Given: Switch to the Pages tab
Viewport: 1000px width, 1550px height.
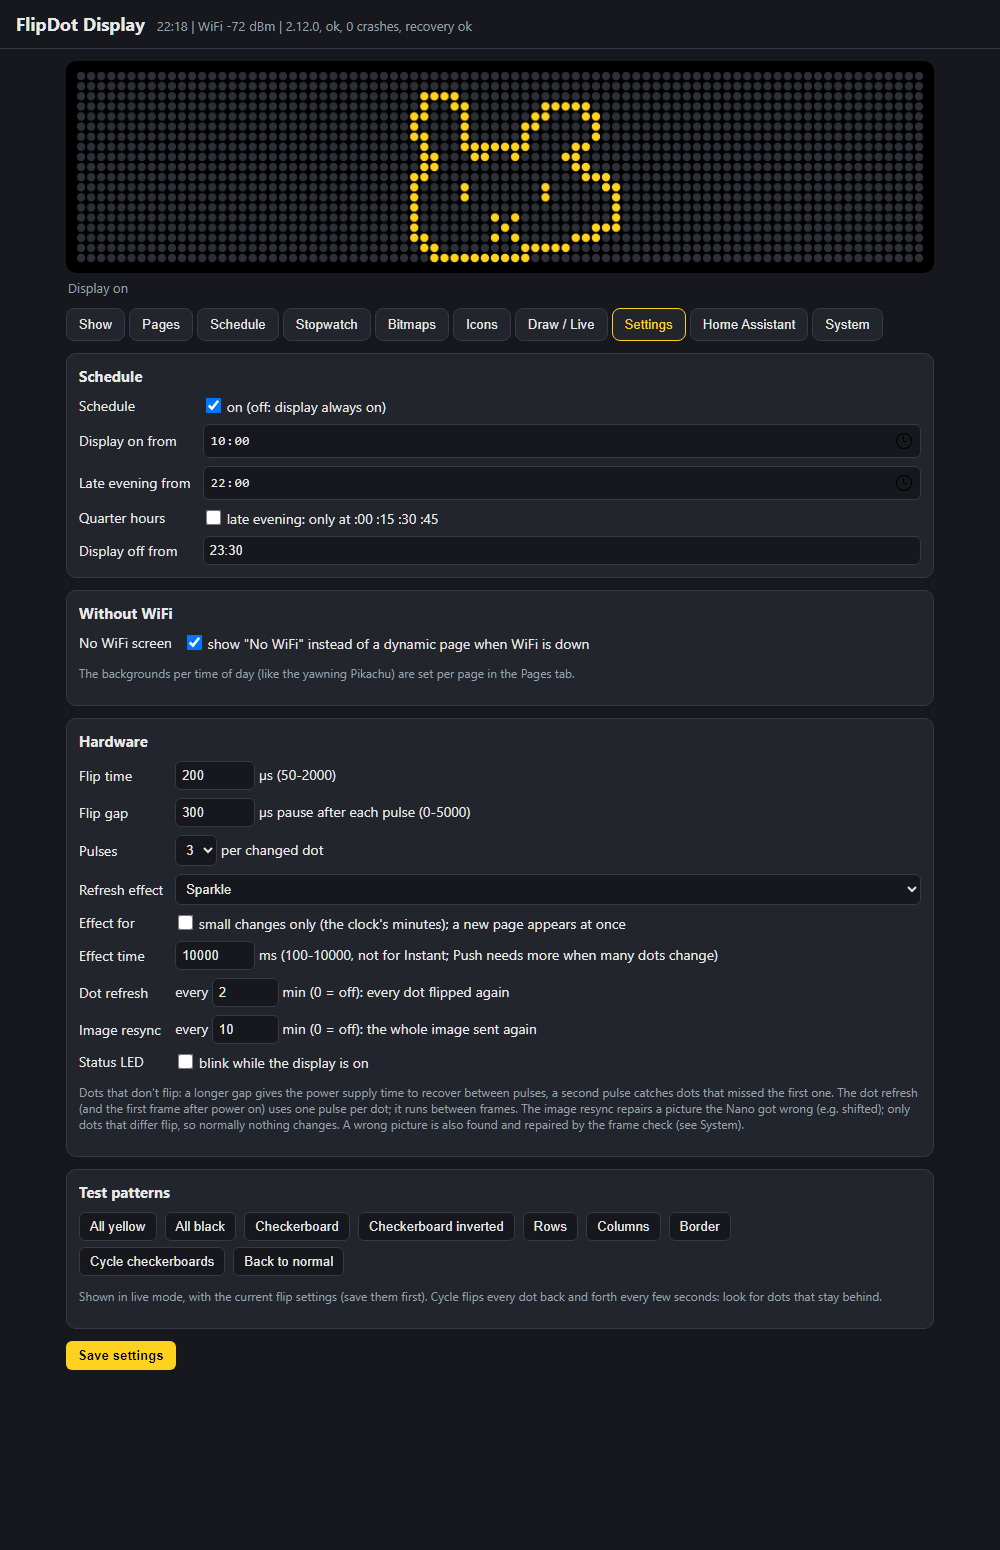Looking at the screenshot, I should click(x=161, y=325).
